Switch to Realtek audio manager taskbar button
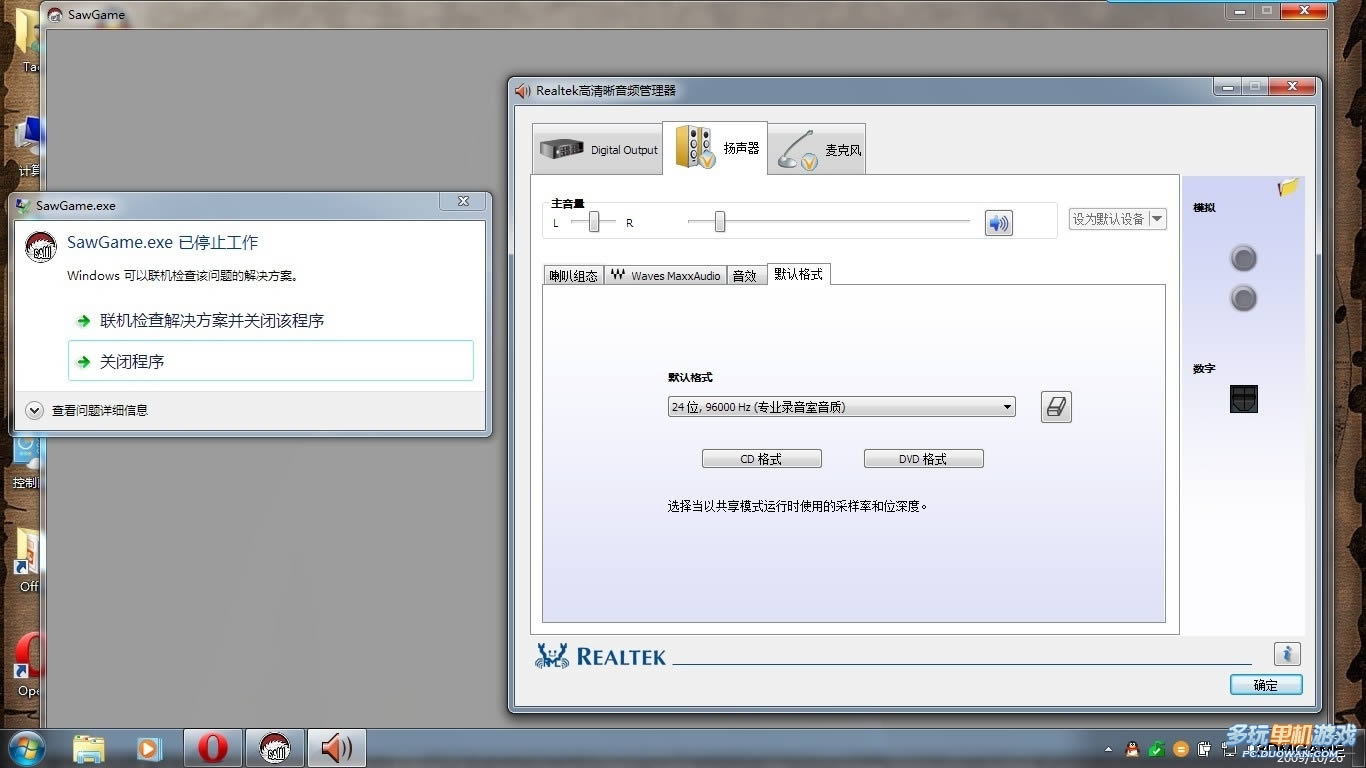This screenshot has height=768, width=1366. [337, 748]
